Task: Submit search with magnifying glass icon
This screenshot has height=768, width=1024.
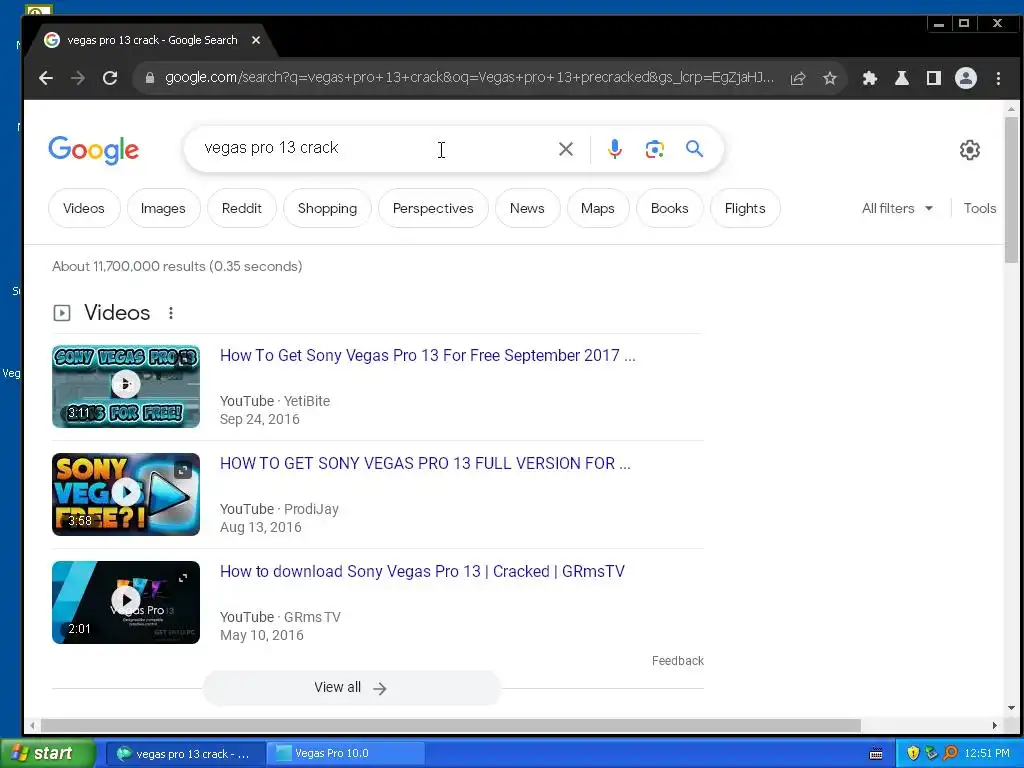Action: 694,149
